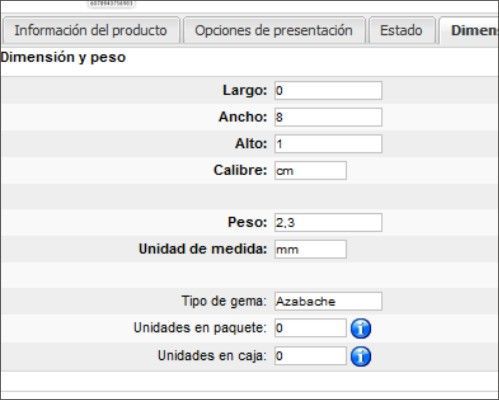Focus the Unidades en paquete input

pyautogui.click(x=310, y=328)
